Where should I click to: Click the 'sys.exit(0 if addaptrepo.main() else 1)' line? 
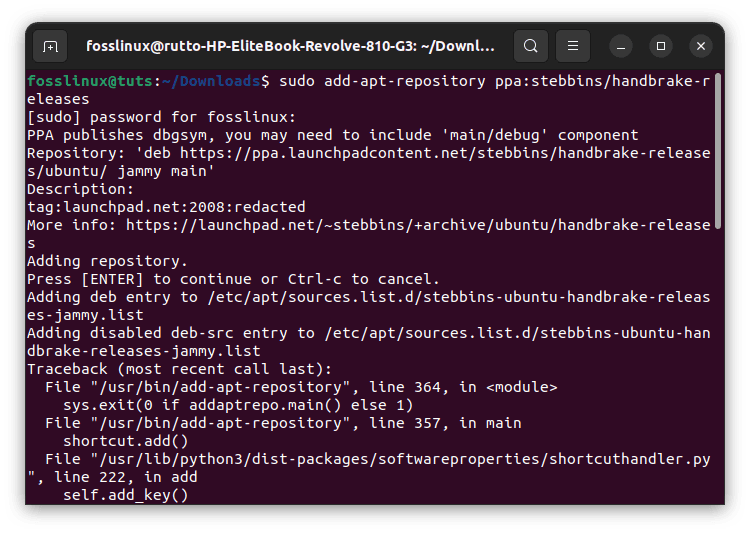pos(238,405)
